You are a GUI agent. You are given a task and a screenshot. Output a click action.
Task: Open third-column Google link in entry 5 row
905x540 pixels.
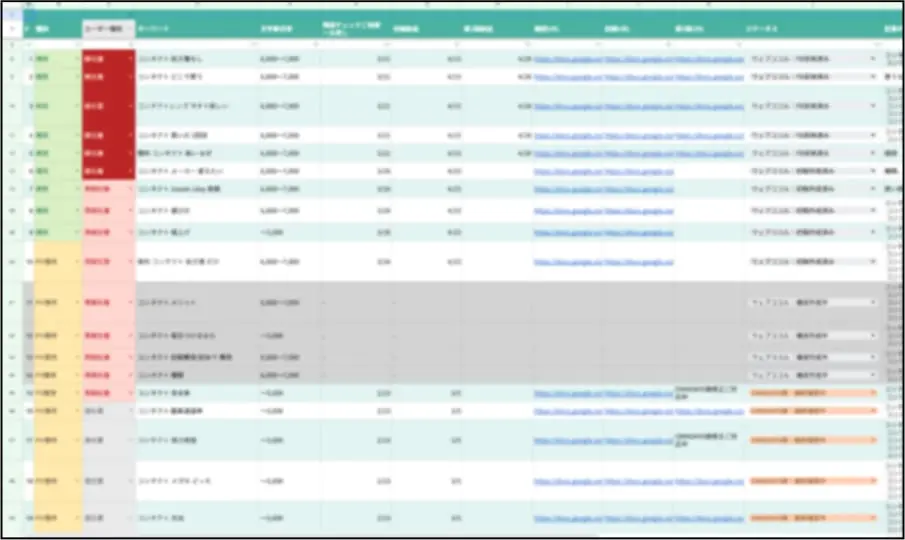click(x=708, y=153)
